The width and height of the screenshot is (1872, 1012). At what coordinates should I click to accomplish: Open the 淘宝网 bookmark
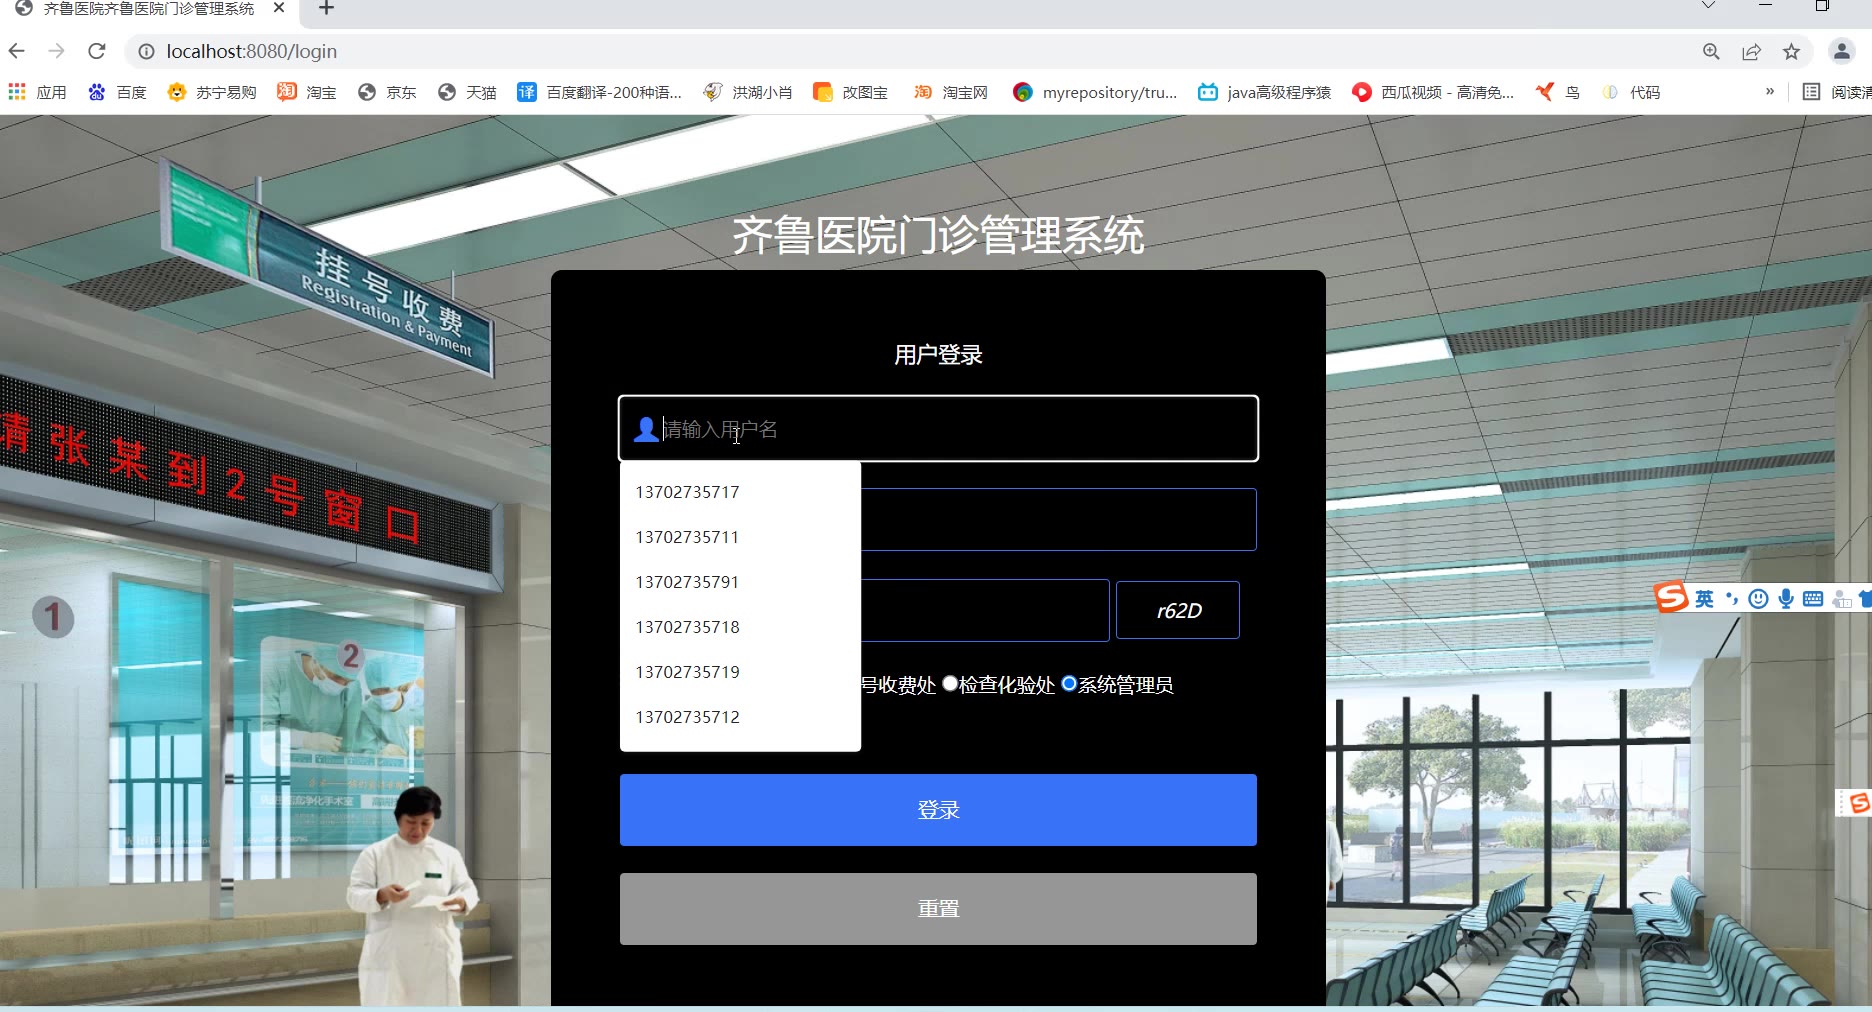[x=950, y=92]
